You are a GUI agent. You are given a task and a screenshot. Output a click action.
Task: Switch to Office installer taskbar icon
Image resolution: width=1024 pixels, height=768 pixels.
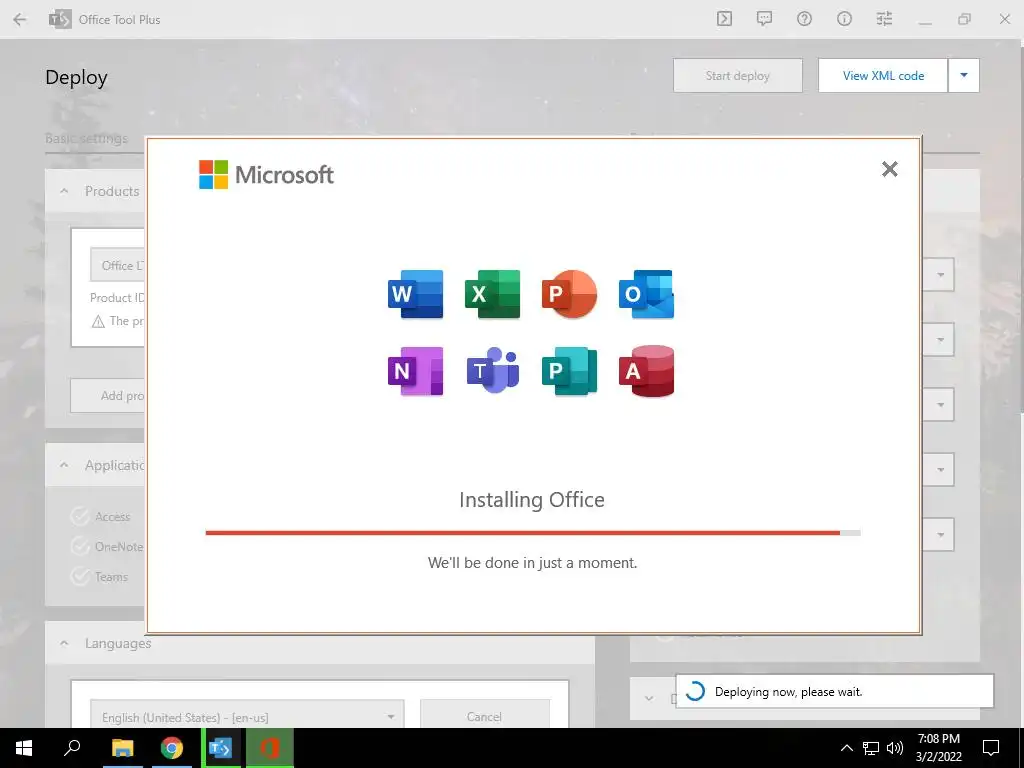click(x=270, y=748)
